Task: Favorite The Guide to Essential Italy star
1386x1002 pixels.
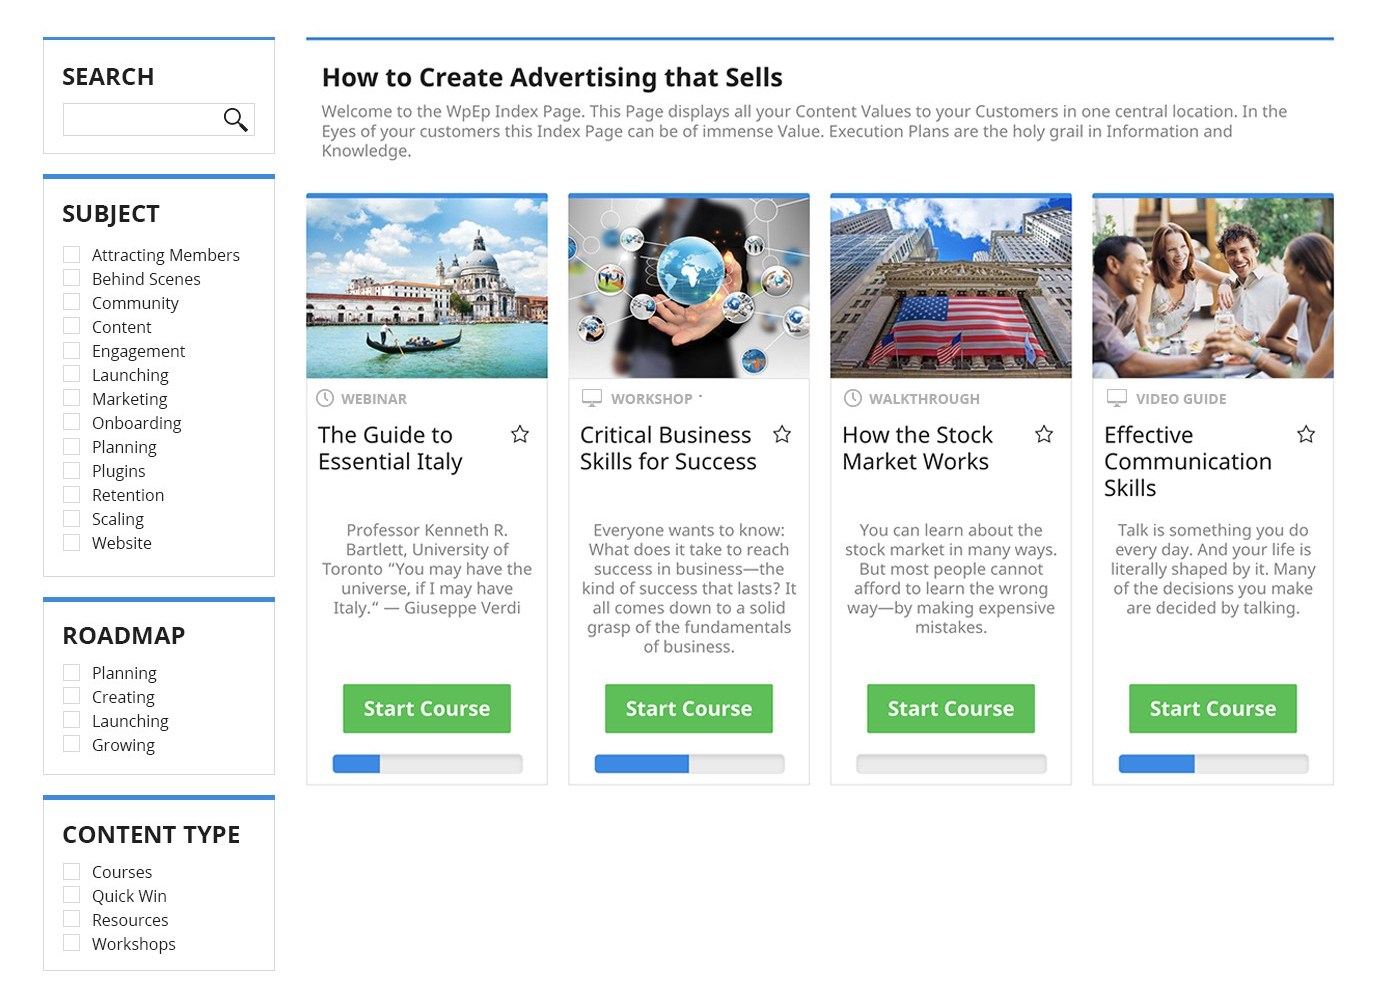Action: pyautogui.click(x=520, y=434)
